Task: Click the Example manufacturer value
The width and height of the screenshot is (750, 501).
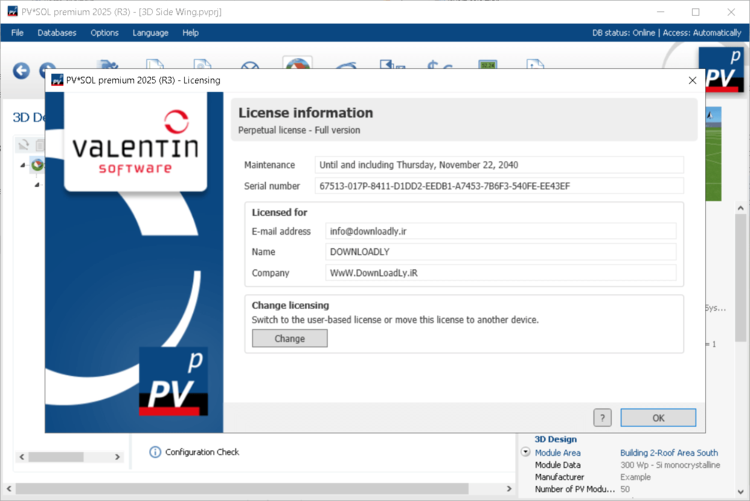Action: click(x=635, y=477)
